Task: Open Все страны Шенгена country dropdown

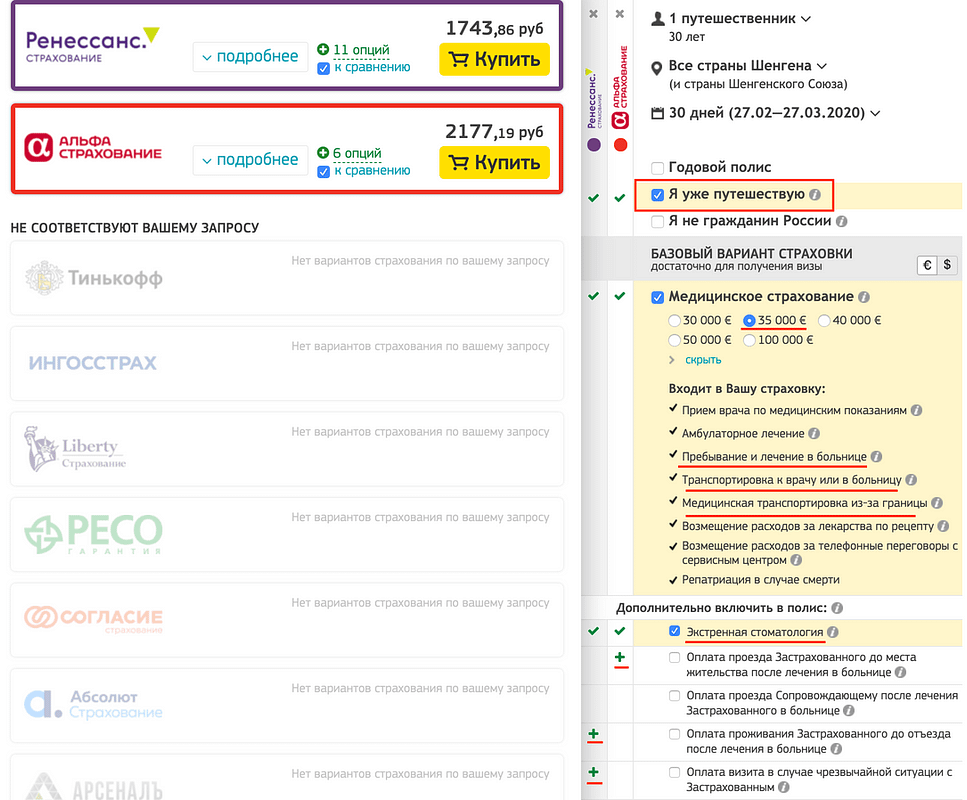Action: (747, 65)
